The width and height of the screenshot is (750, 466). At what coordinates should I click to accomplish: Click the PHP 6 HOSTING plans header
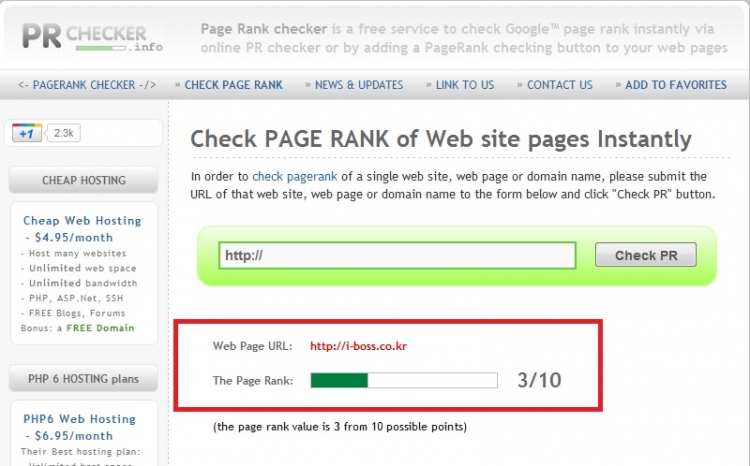pos(83,378)
